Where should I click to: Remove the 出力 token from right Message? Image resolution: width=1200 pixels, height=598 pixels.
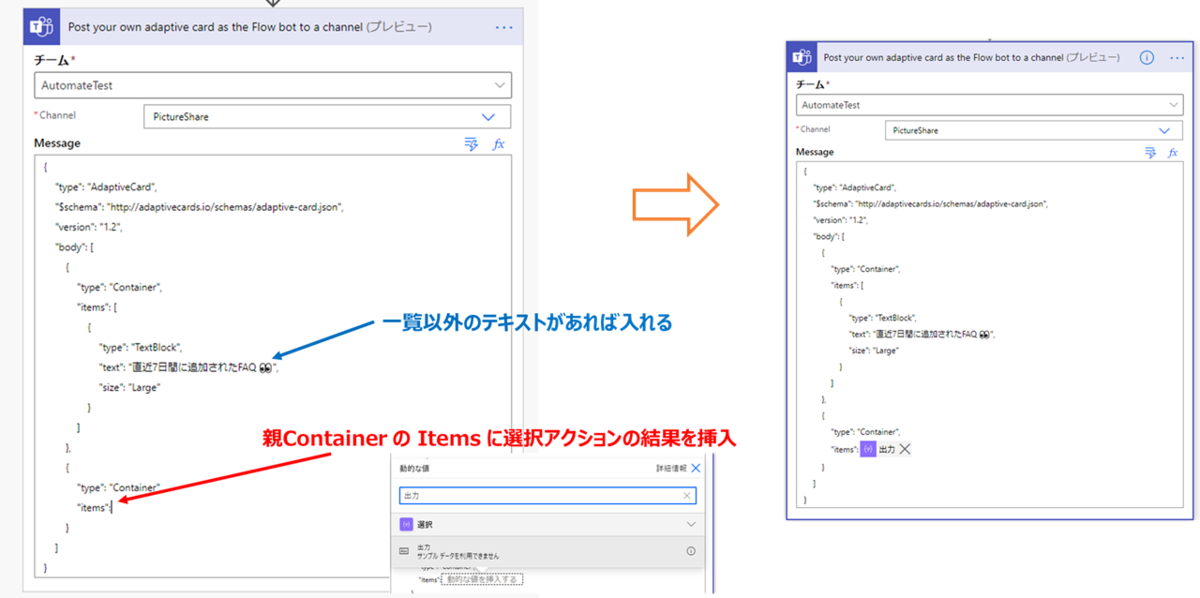pyautogui.click(x=905, y=450)
